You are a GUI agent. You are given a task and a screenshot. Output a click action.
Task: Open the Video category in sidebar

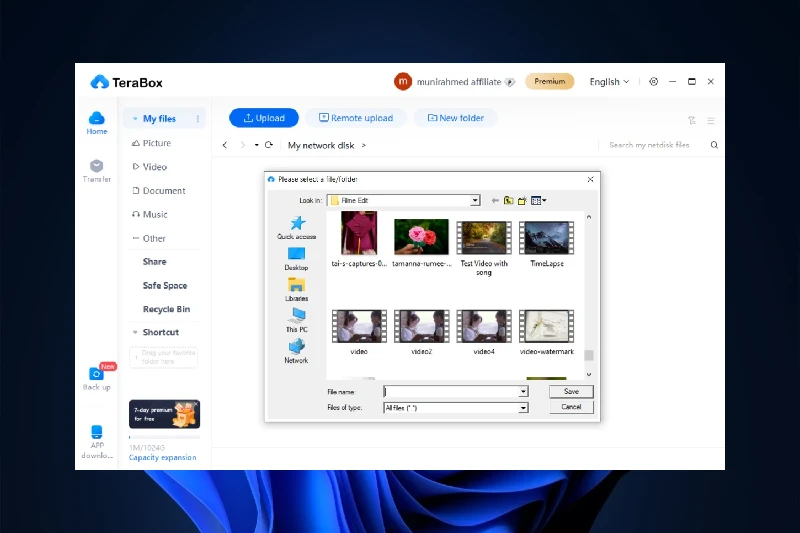pos(154,167)
